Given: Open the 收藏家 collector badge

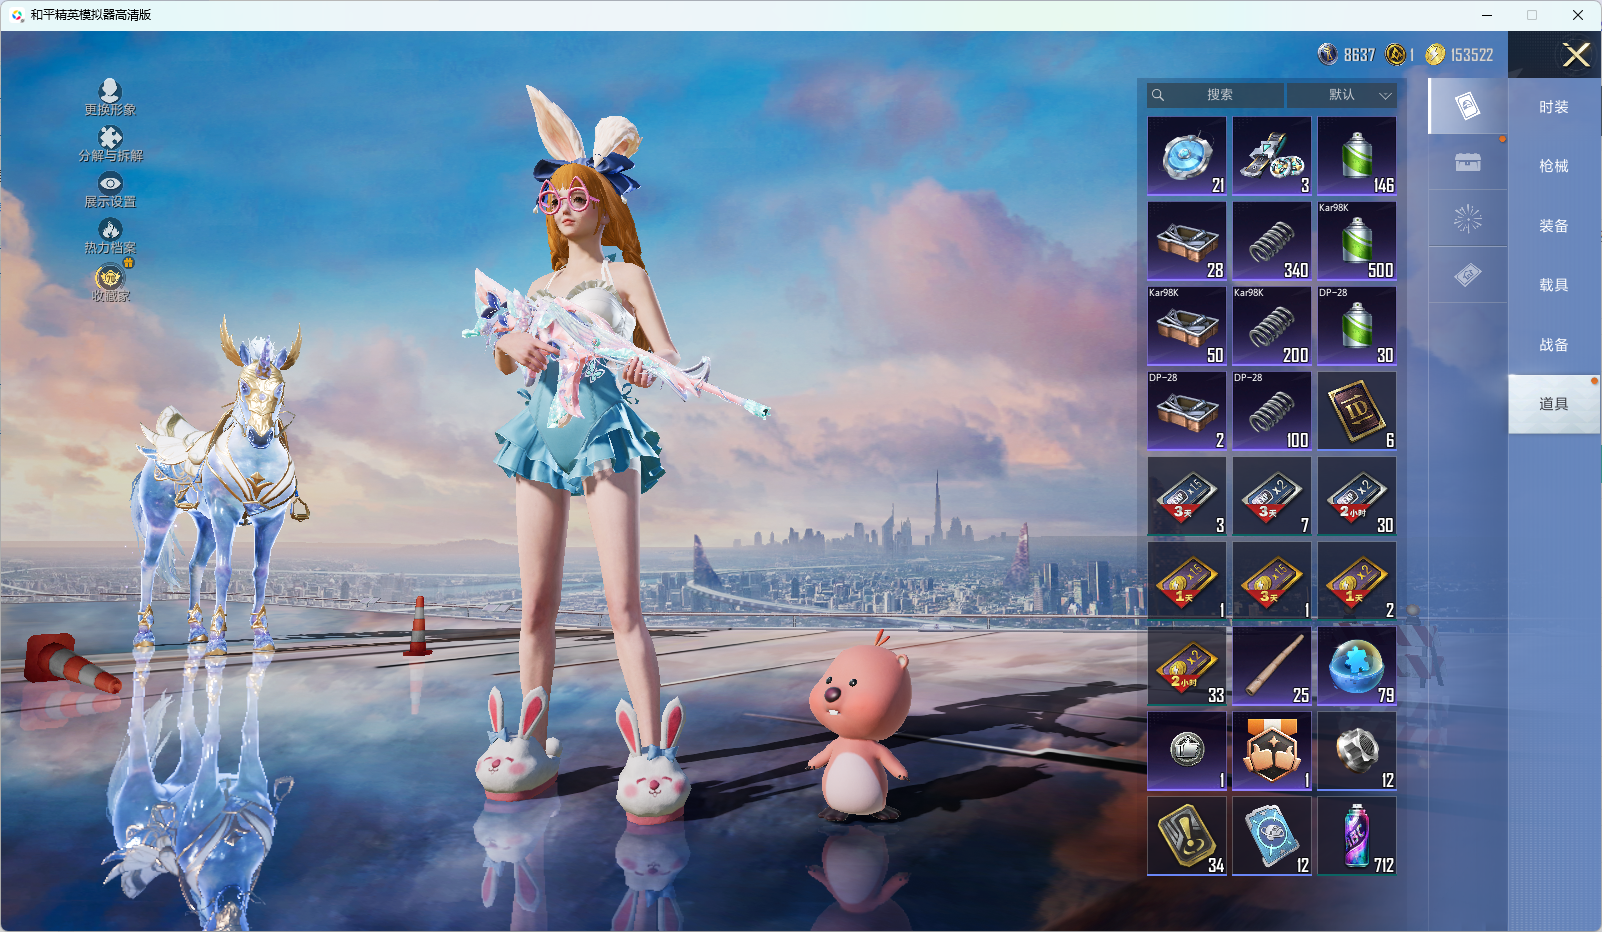Looking at the screenshot, I should (110, 278).
